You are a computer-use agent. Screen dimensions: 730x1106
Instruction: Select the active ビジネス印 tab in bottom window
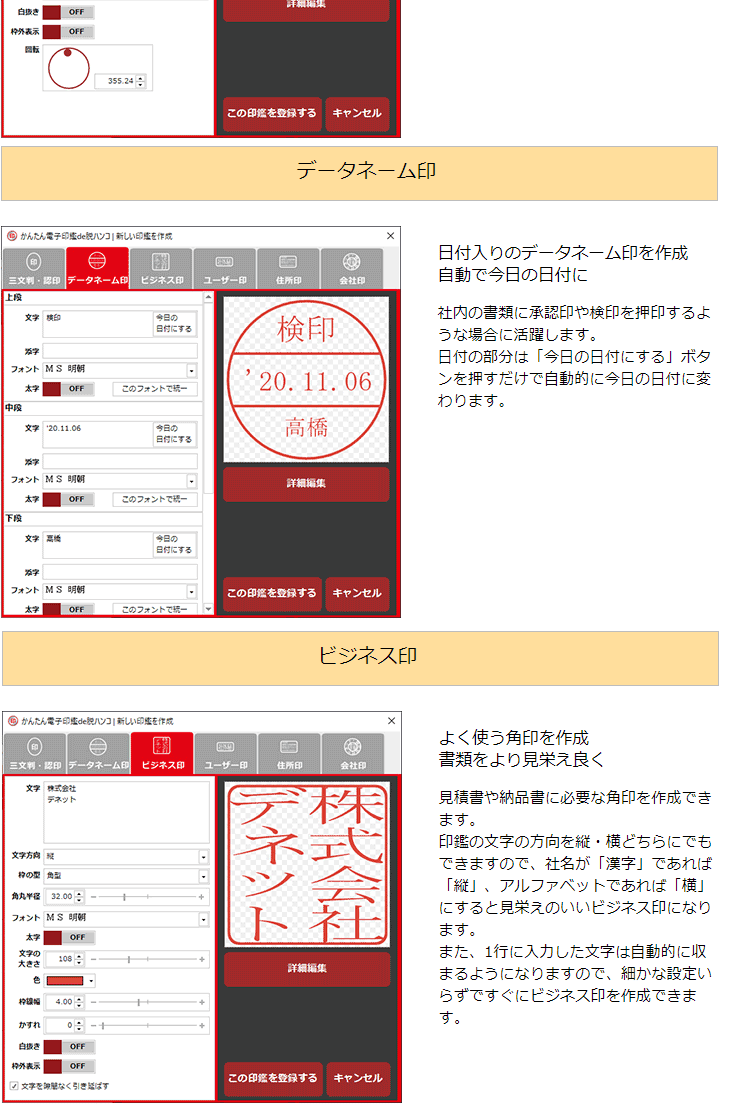[162, 754]
